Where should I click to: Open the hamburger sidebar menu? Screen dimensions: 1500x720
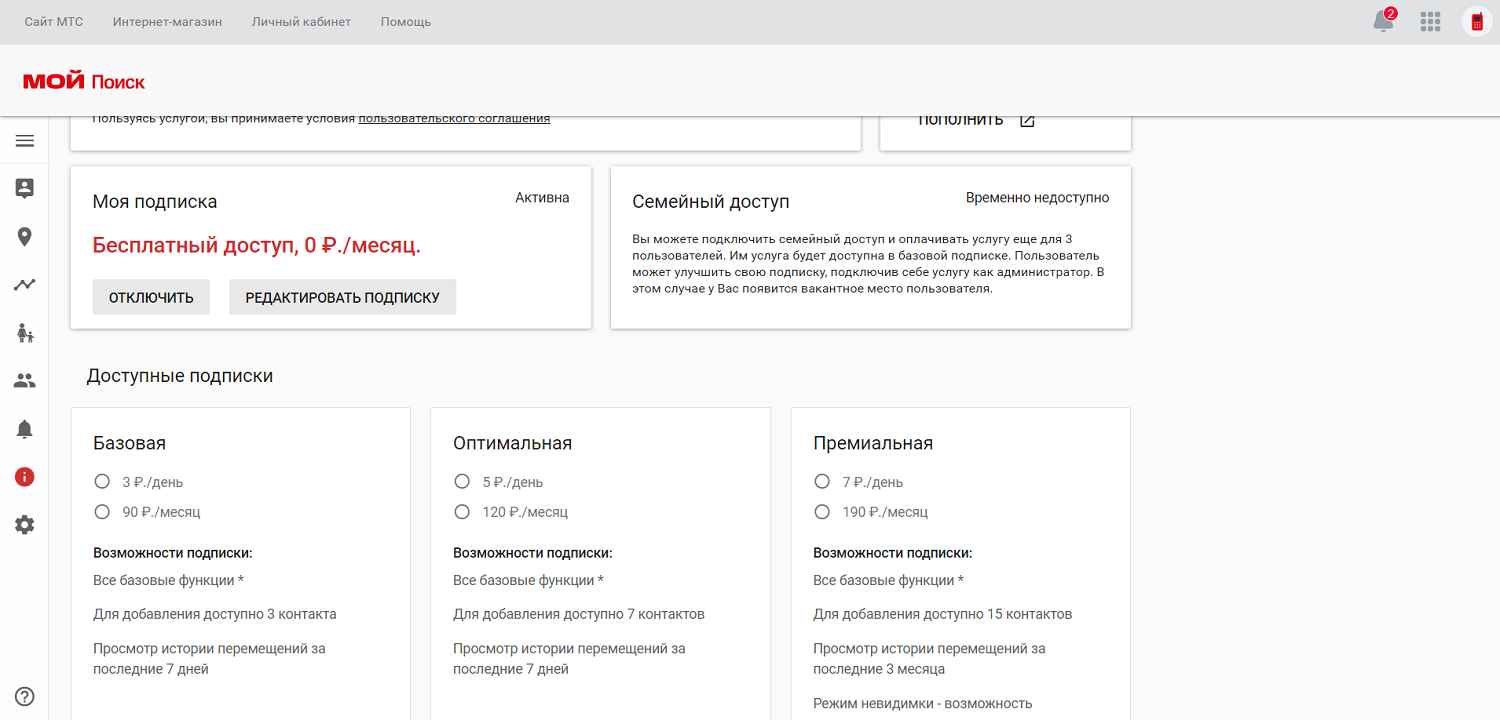[25, 141]
